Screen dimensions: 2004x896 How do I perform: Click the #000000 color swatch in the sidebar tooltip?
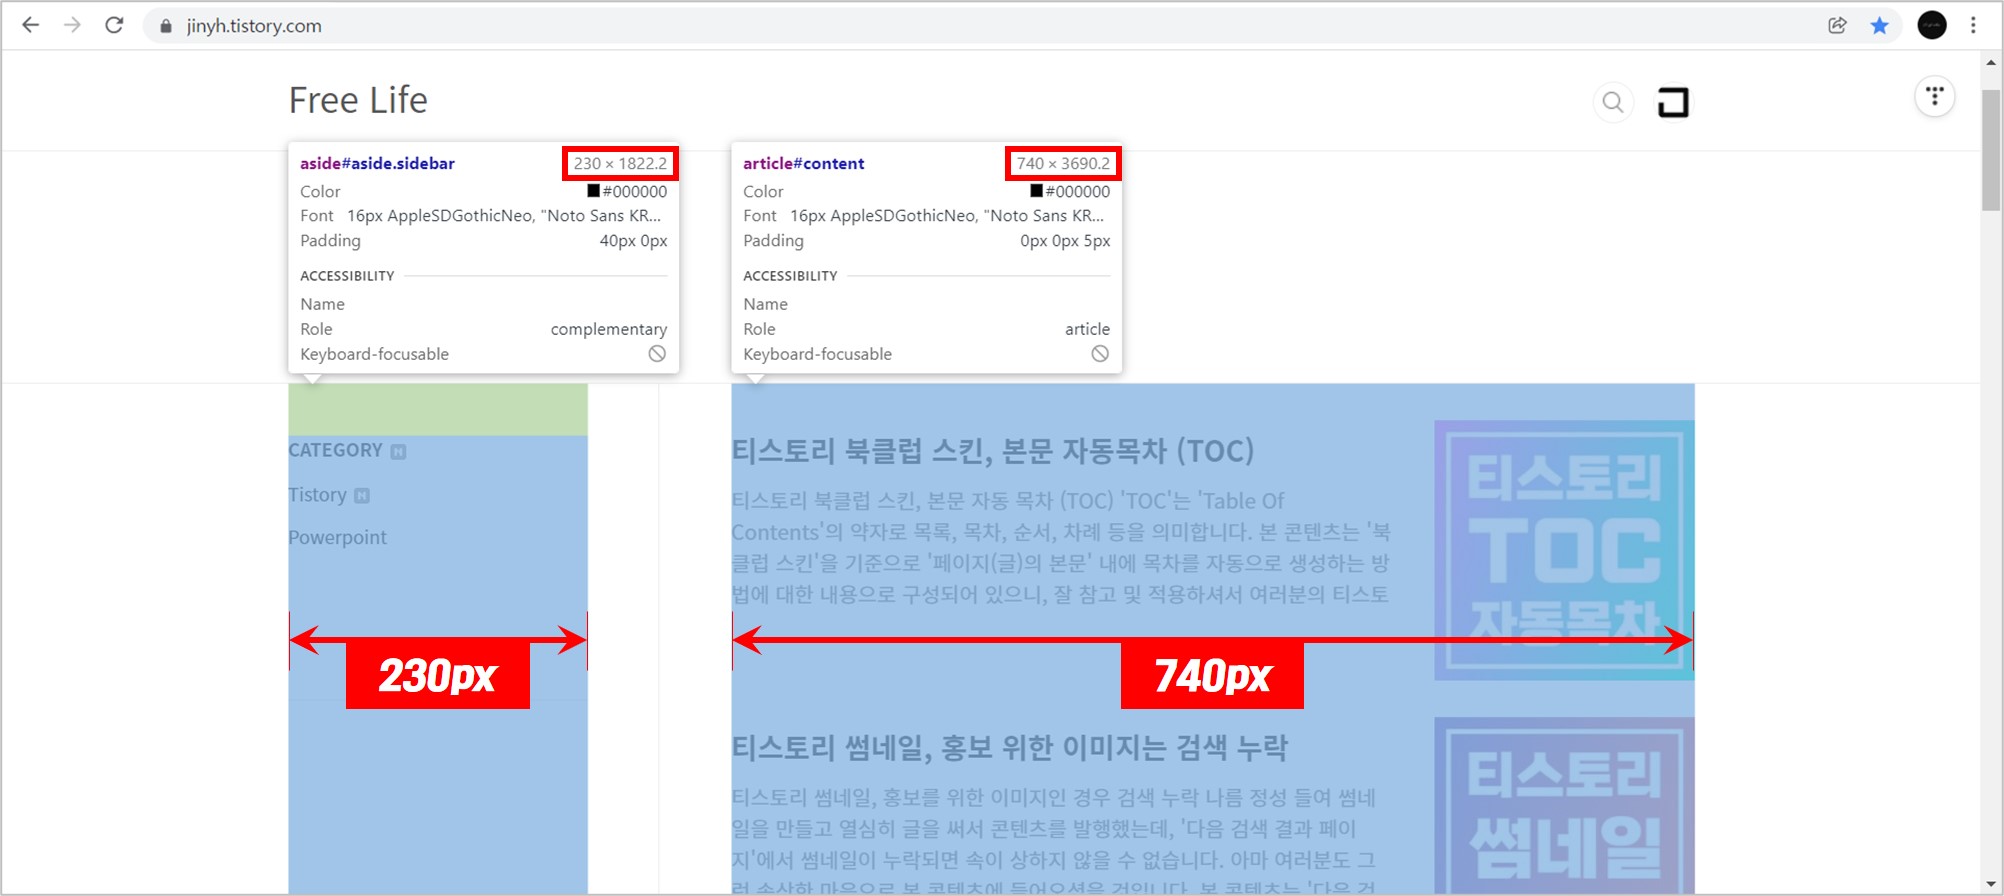[593, 191]
